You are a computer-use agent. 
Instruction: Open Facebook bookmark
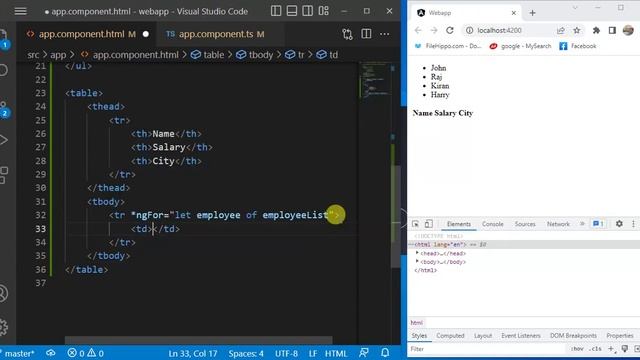coord(578,46)
